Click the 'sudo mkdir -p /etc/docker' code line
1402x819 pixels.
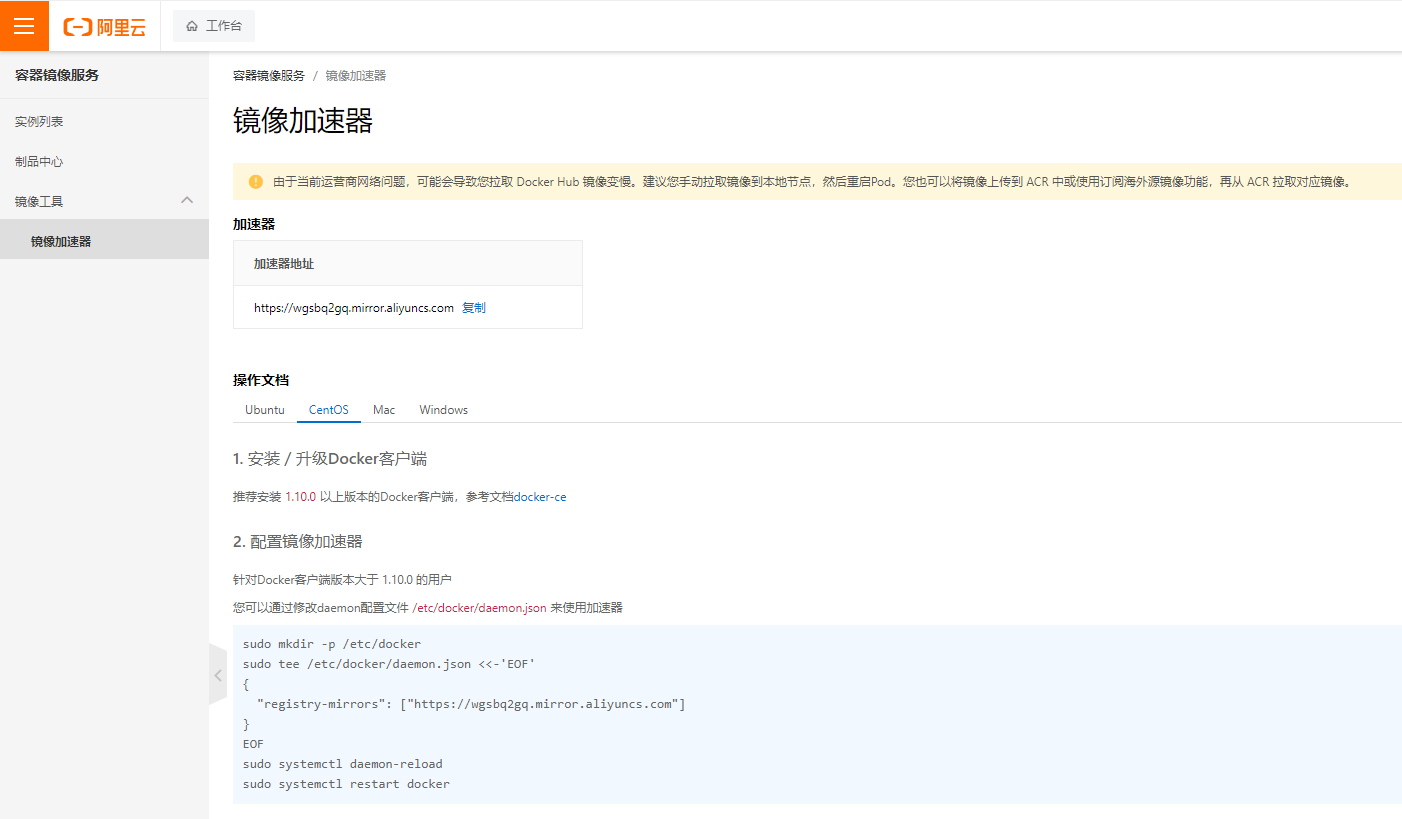click(332, 644)
